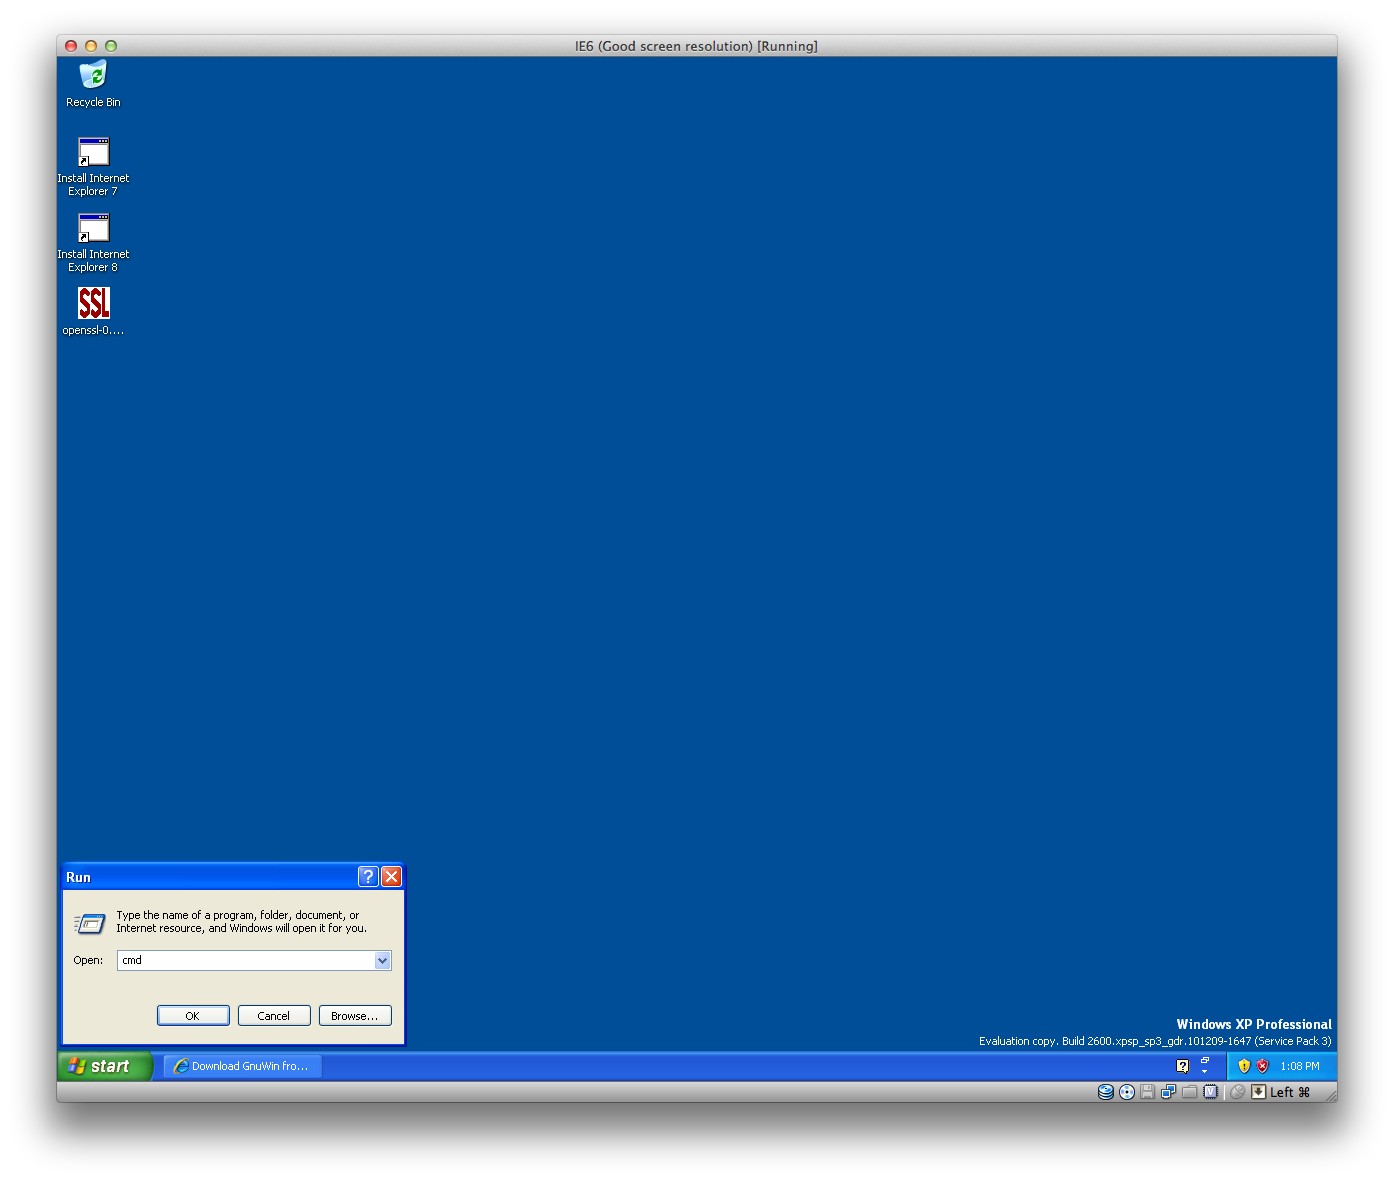Open the Browse... file picker
The image size is (1394, 1181).
pos(355,1016)
